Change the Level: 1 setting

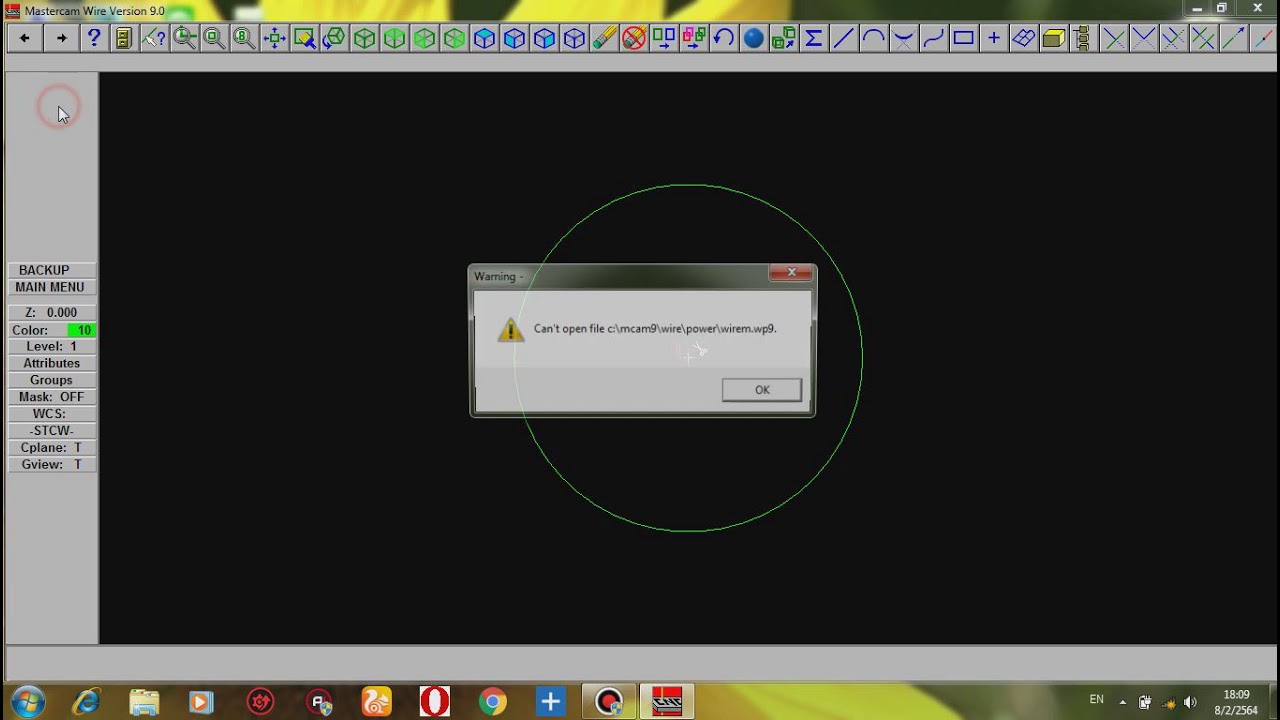coord(51,346)
